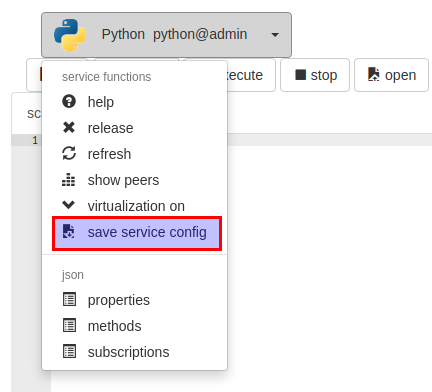Viewport: 432px width, 392px height.
Task: Click the release X icon
Action: click(69, 127)
